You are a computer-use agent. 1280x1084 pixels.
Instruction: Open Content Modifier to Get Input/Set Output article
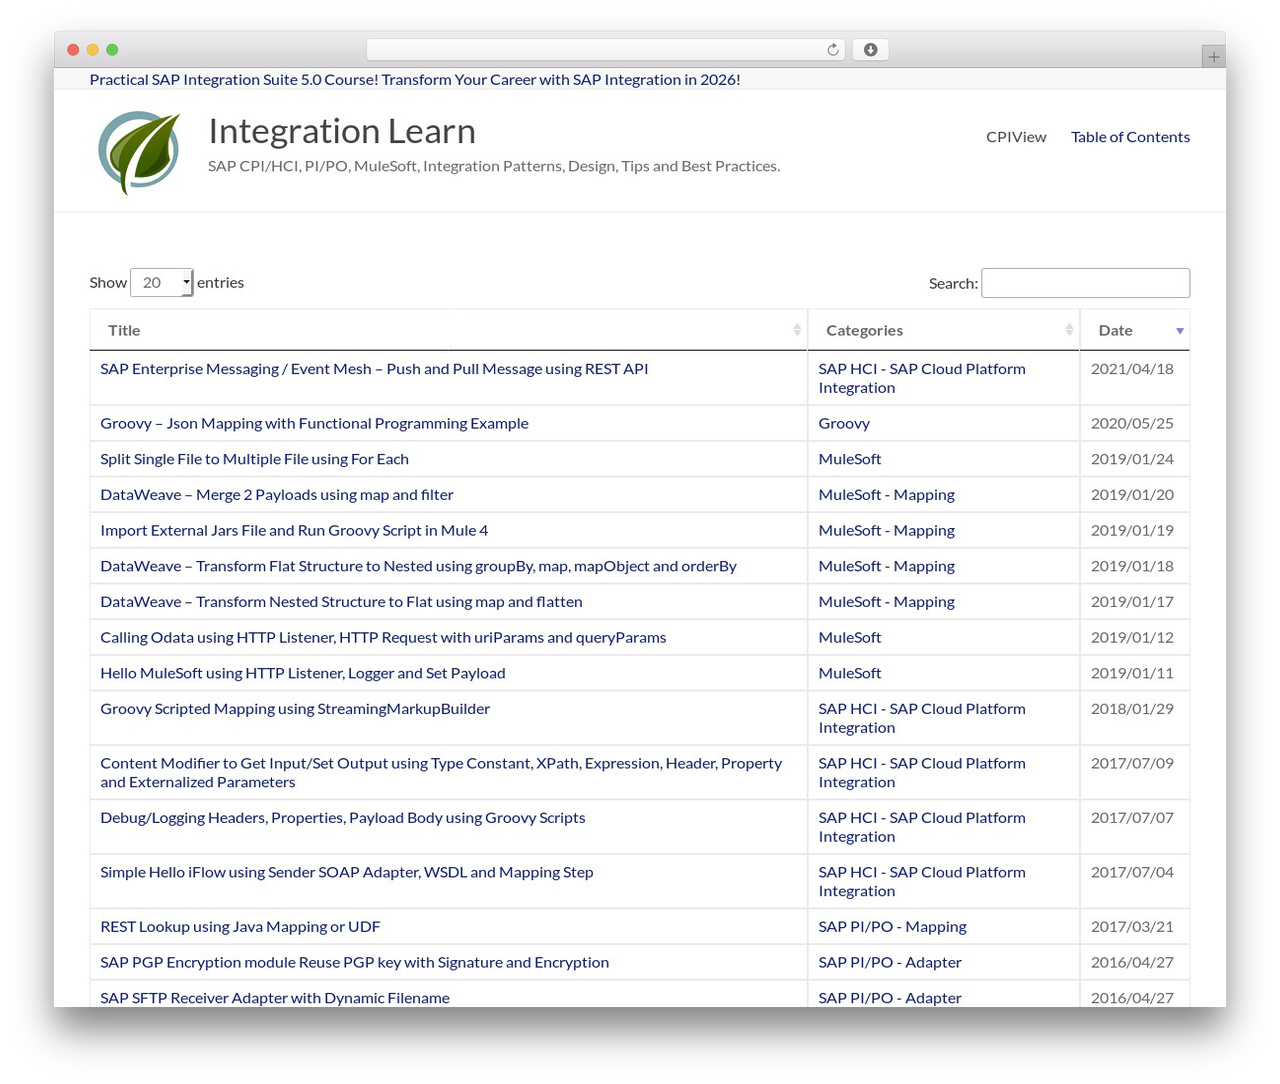[441, 773]
